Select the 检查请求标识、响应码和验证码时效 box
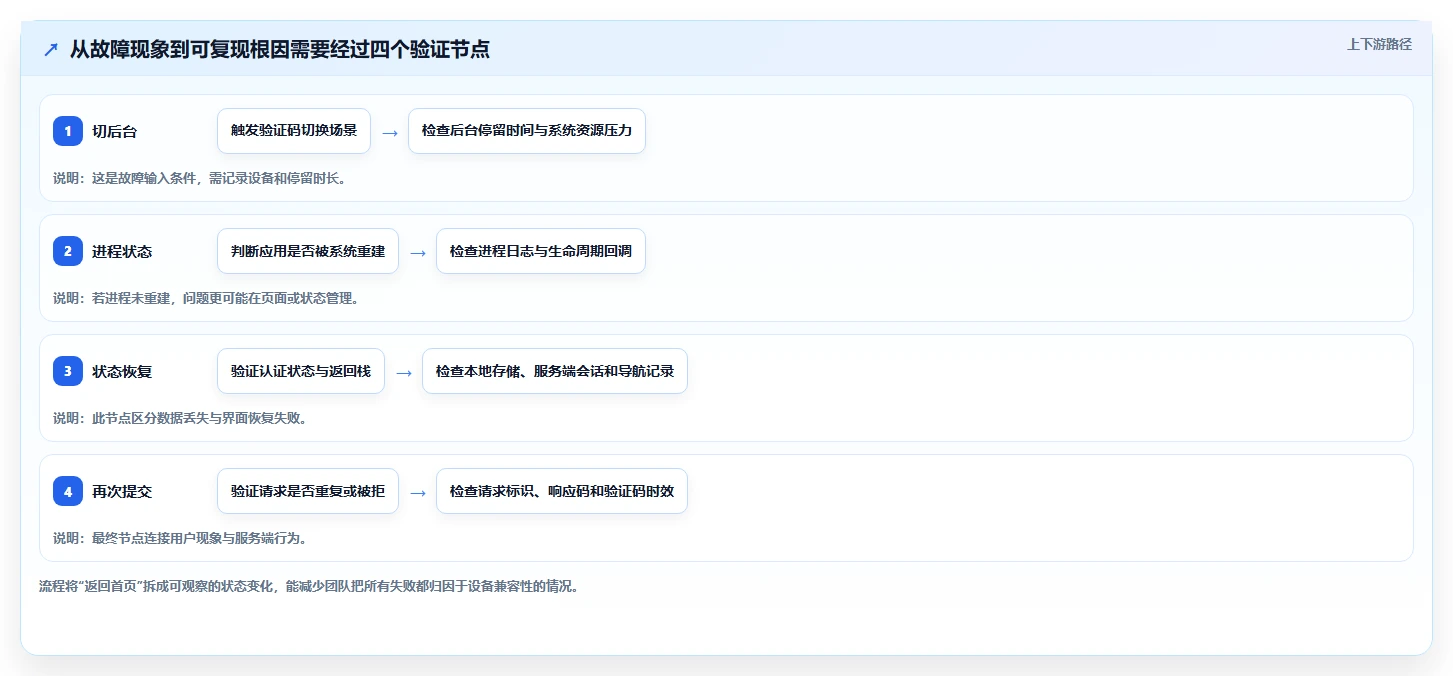This screenshot has height=676, width=1453. tap(562, 491)
